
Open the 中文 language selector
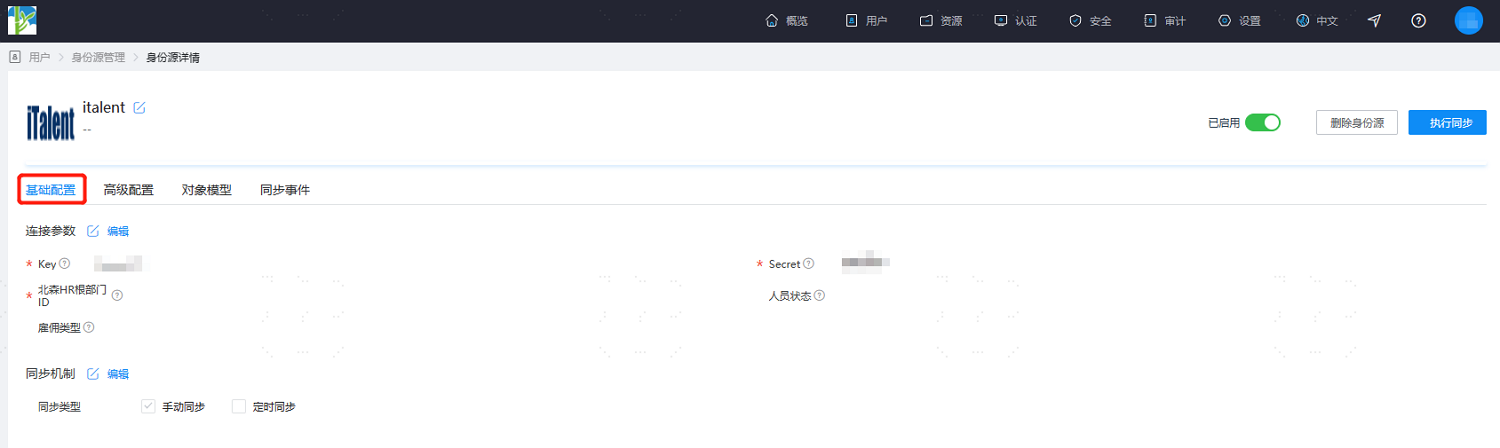click(1317, 21)
